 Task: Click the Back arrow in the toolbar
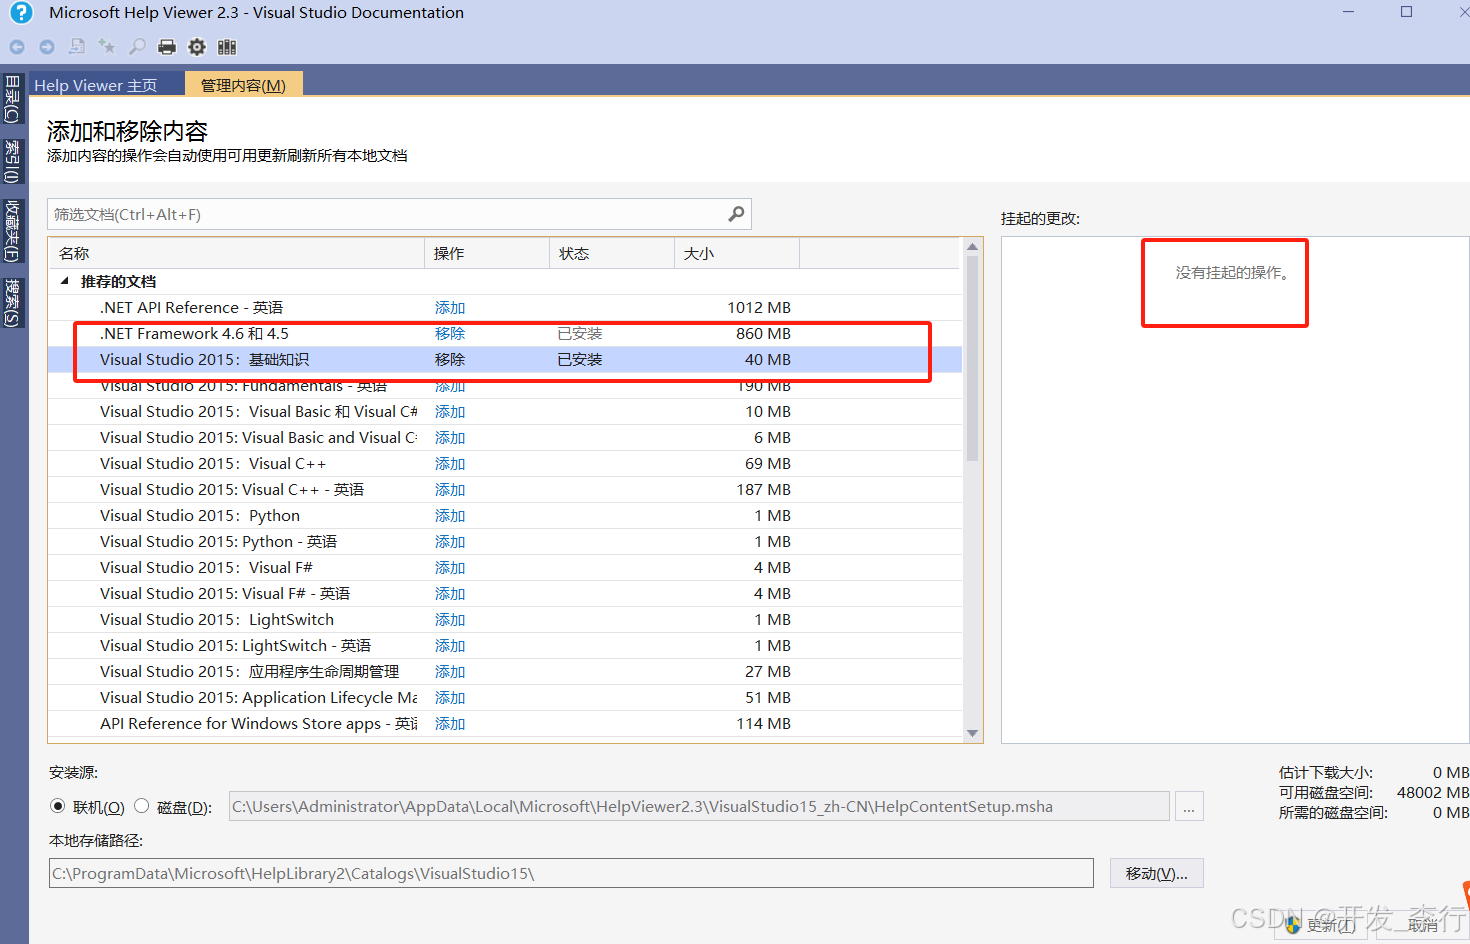[x=17, y=47]
